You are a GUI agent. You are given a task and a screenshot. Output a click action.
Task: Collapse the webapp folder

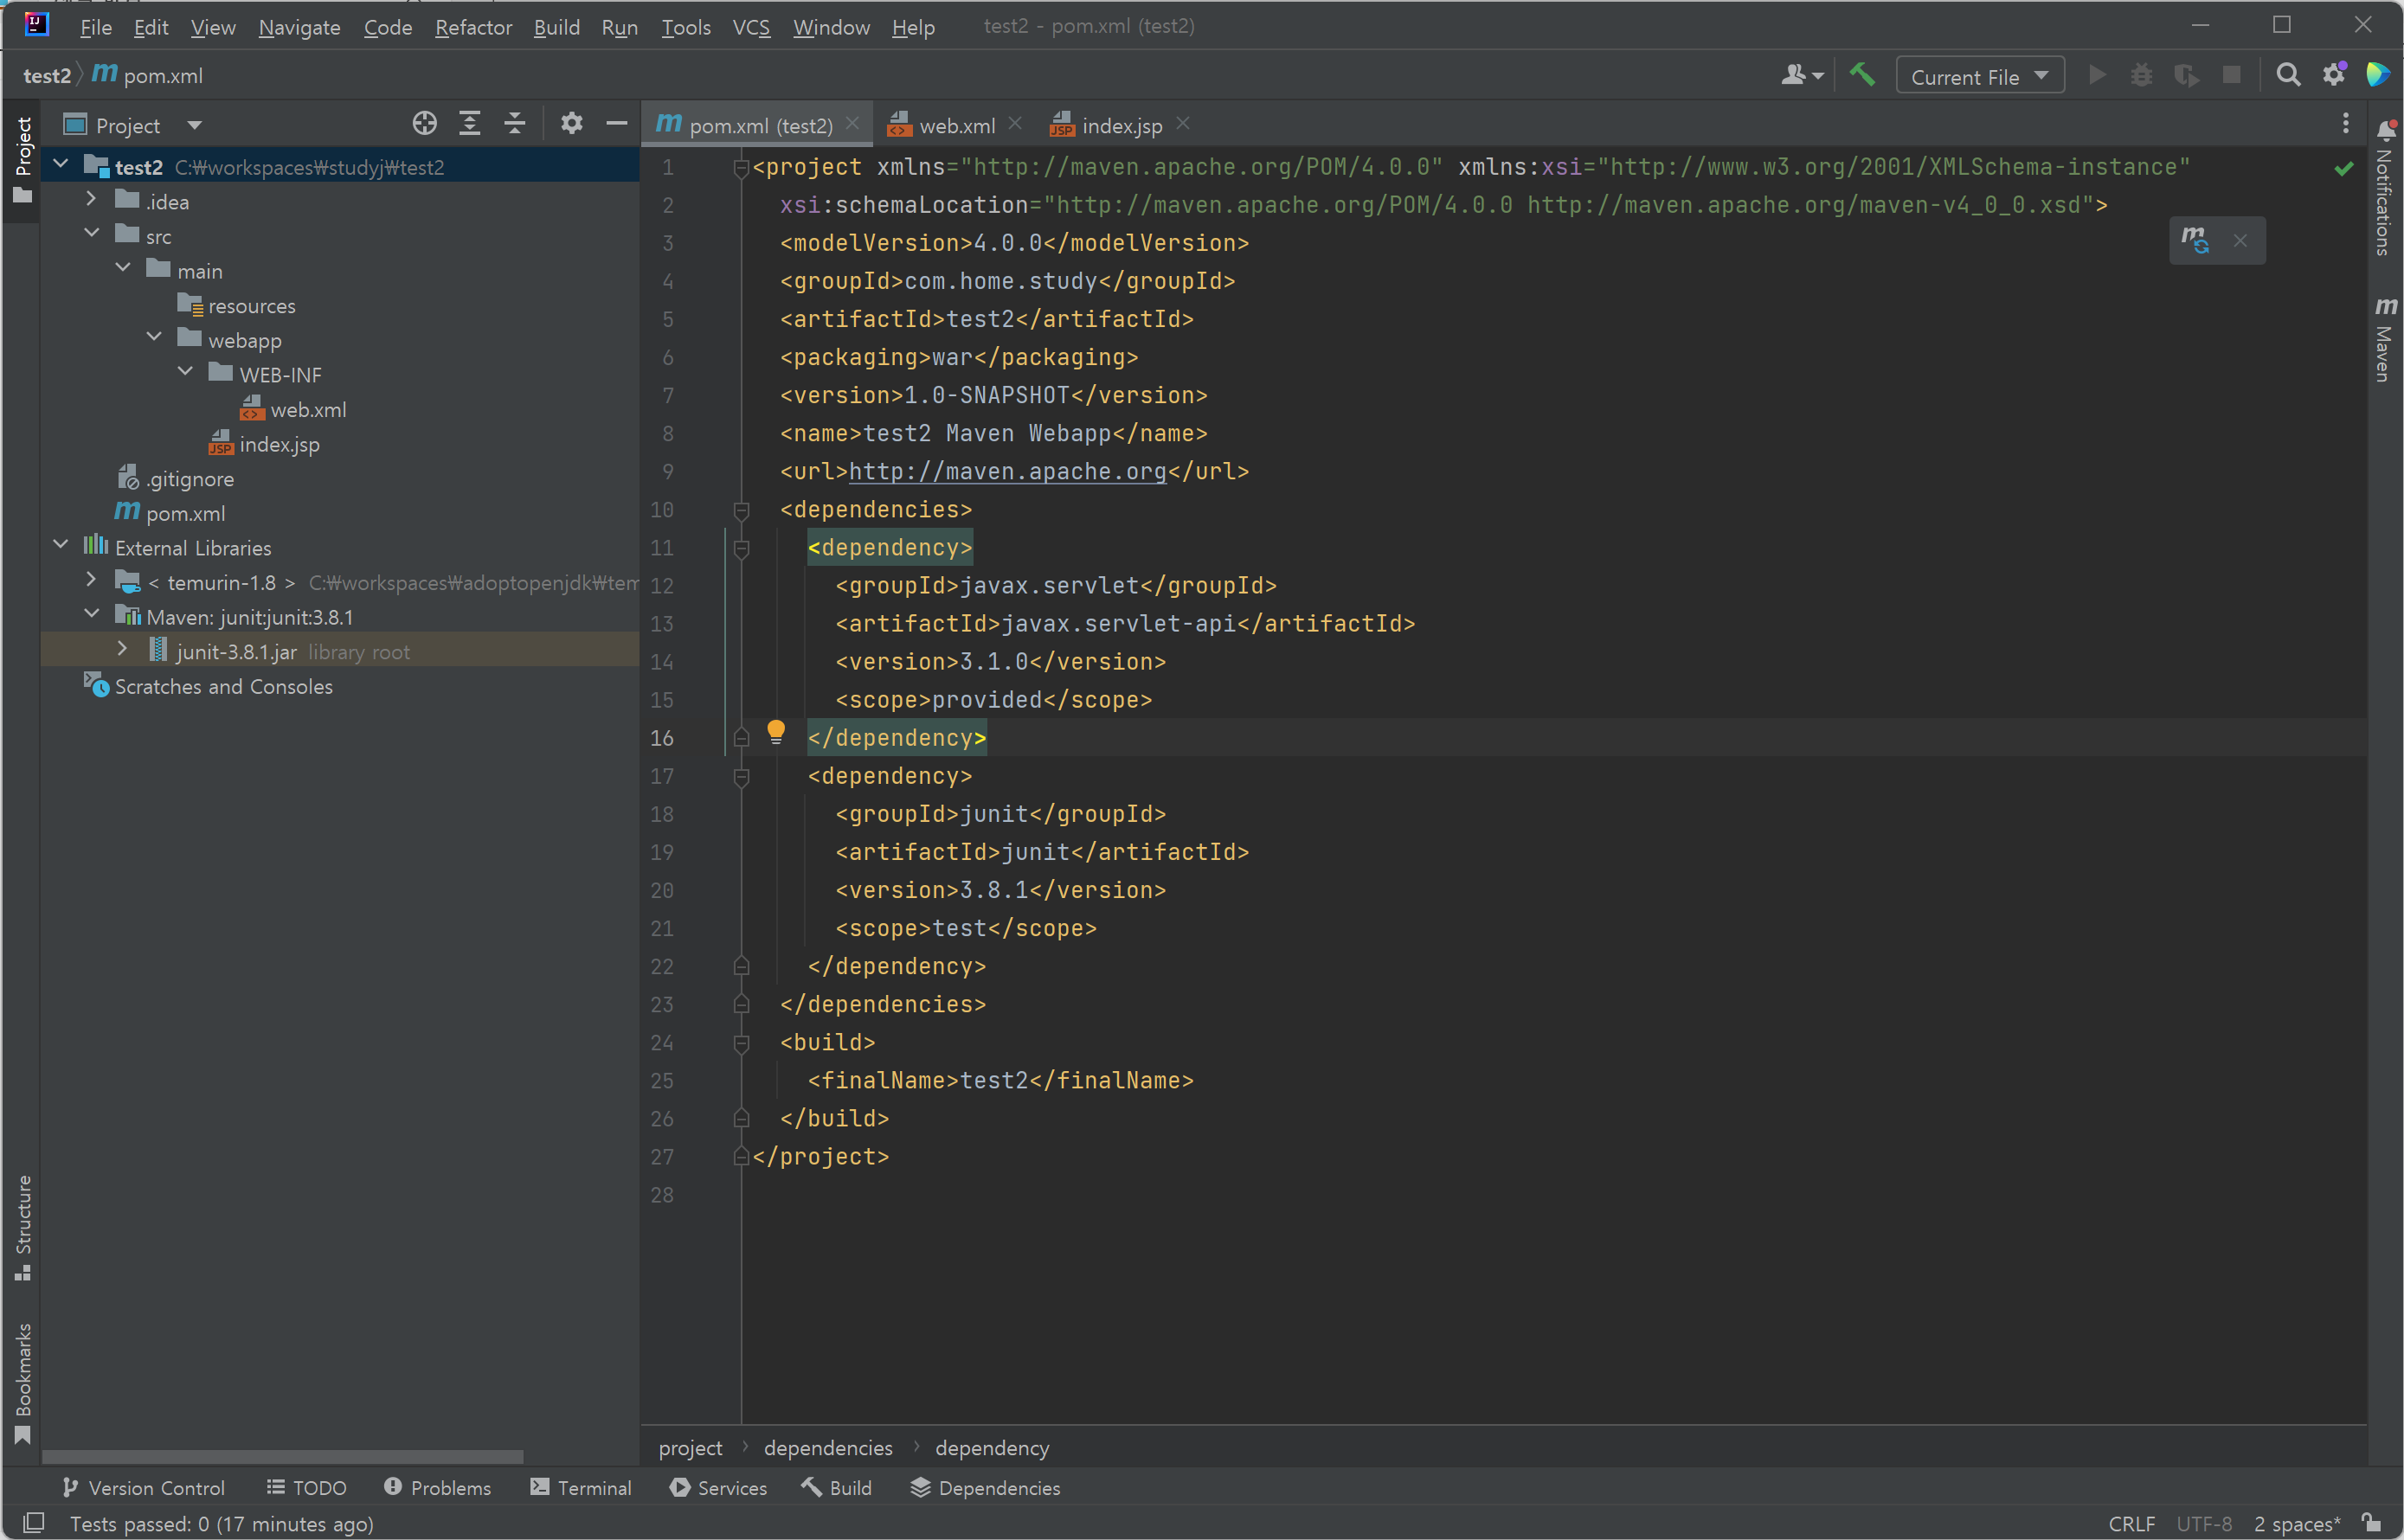154,338
